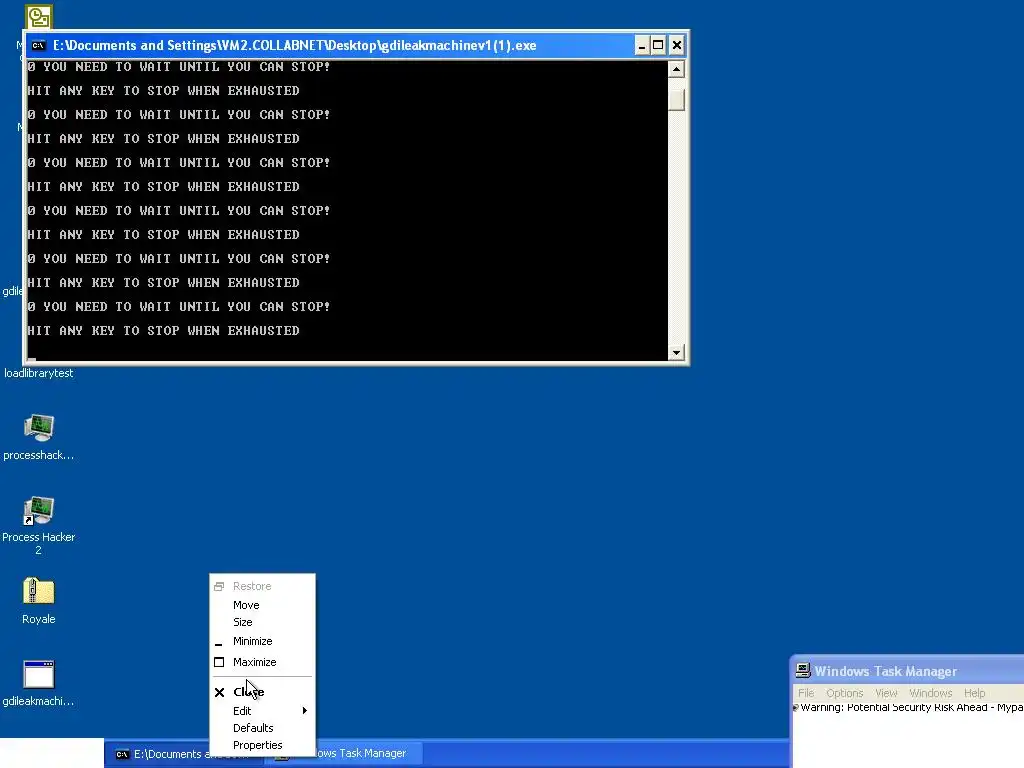This screenshot has width=1024, height=768.
Task: Select the gdileakmachi desktop icon
Action: (39, 675)
